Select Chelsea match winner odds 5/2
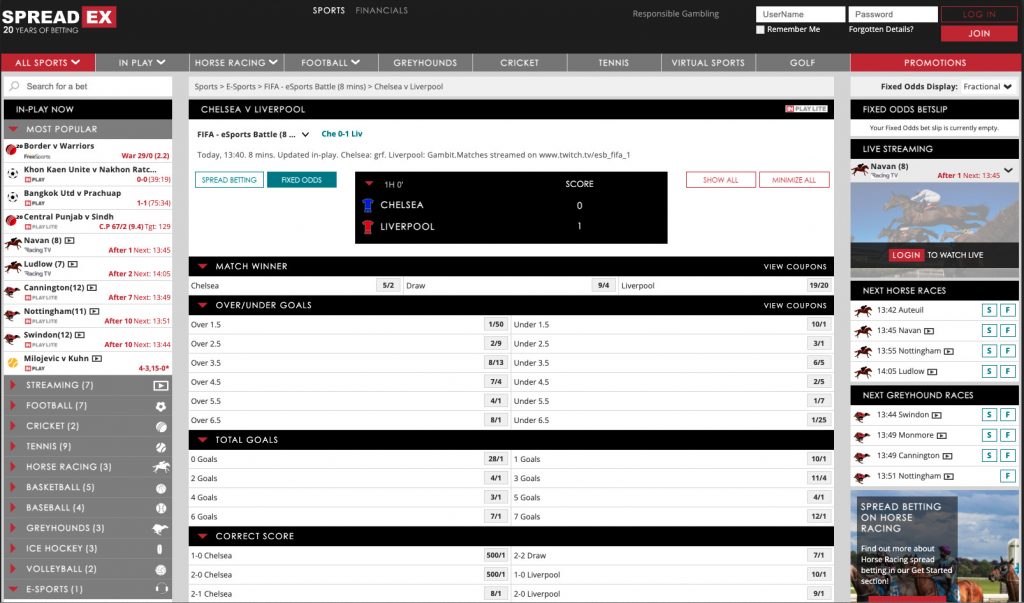This screenshot has width=1024, height=603. click(388, 285)
